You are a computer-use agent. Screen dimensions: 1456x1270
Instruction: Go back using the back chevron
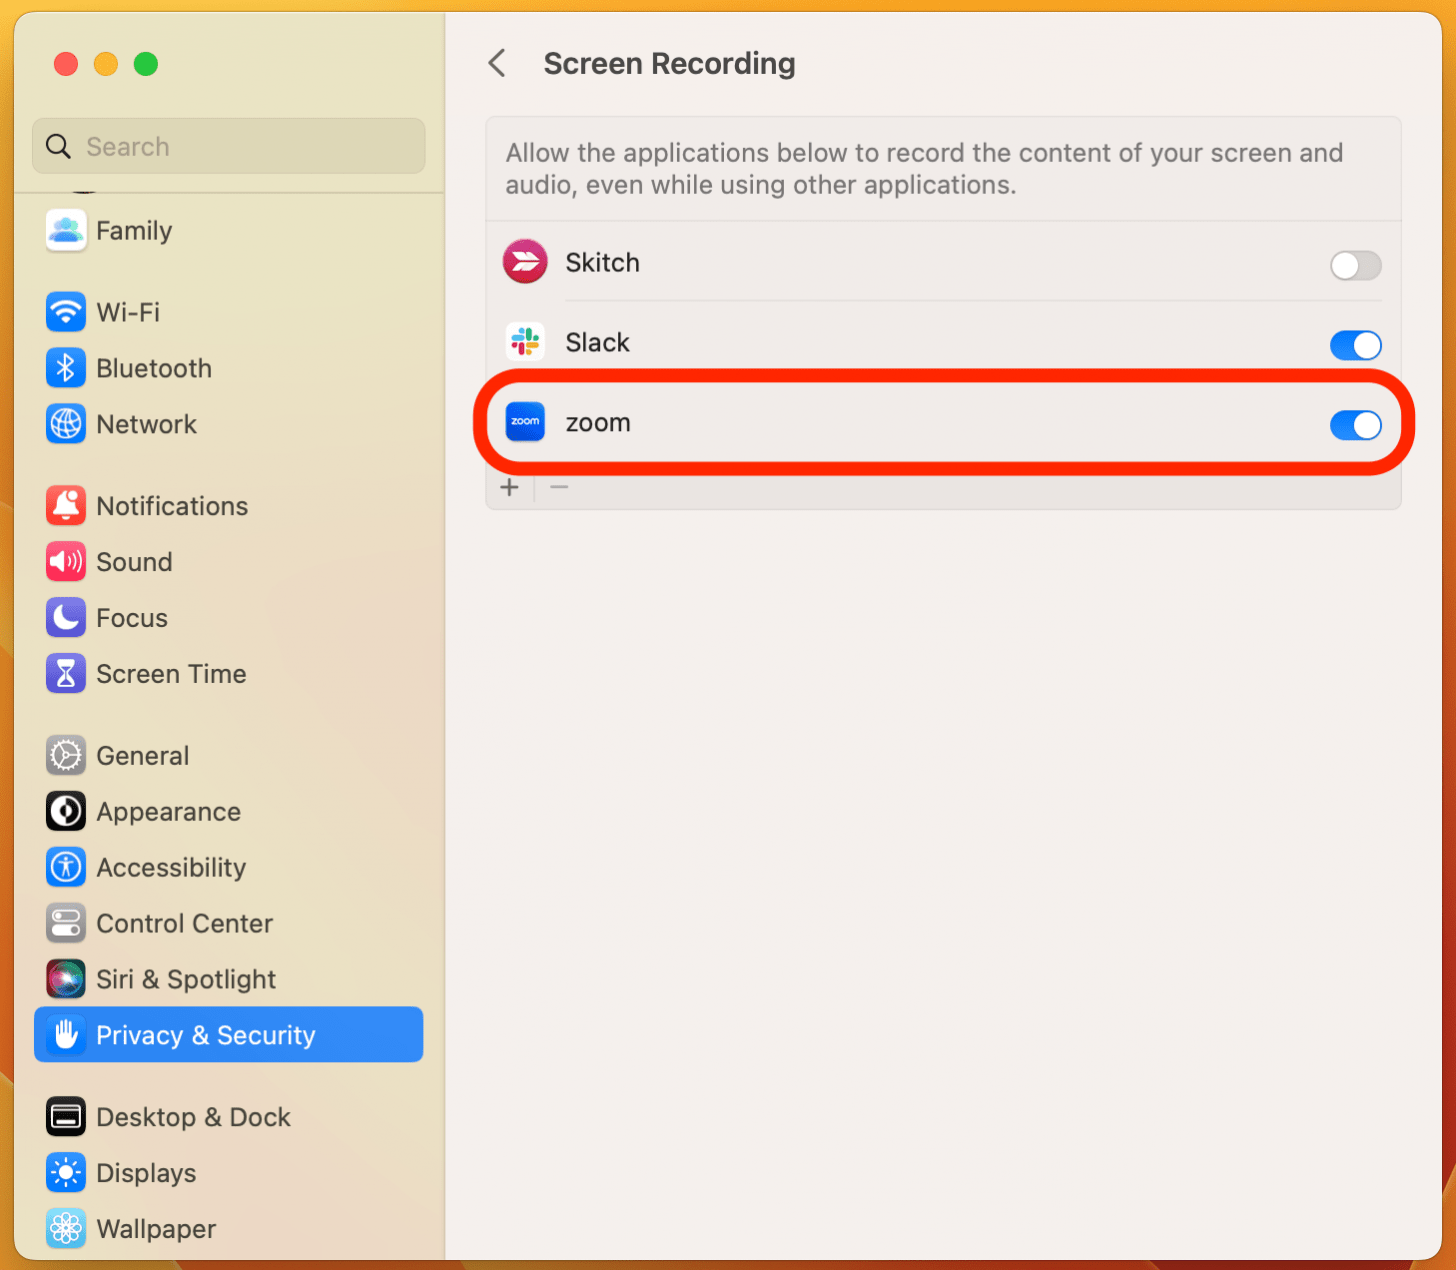(x=497, y=63)
